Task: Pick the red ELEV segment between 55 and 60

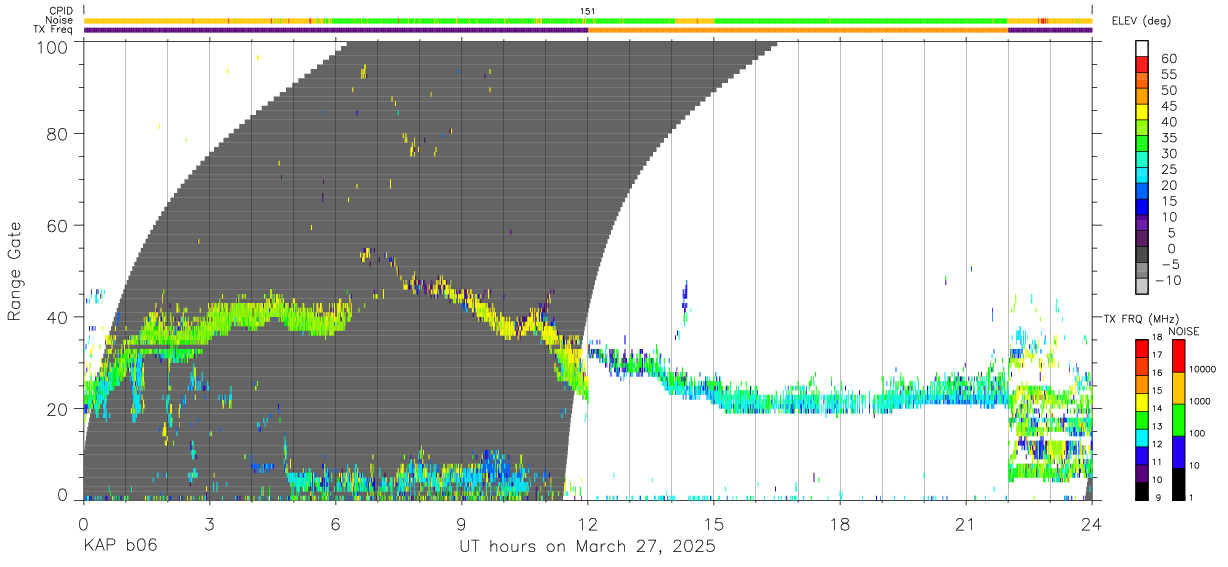Action: [1143, 64]
